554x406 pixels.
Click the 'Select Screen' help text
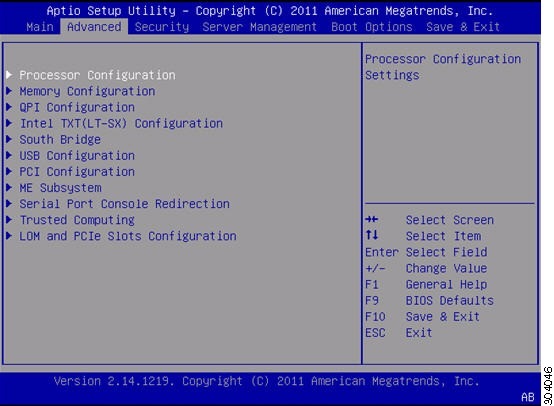(450, 220)
